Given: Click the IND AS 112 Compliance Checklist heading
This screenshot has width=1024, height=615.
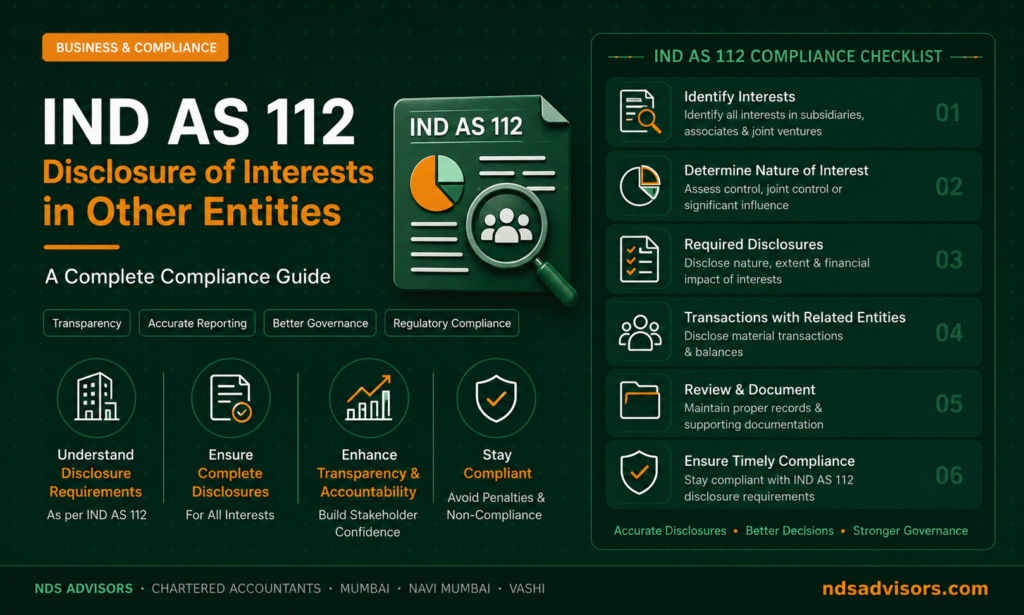Looking at the screenshot, I should coord(797,57).
